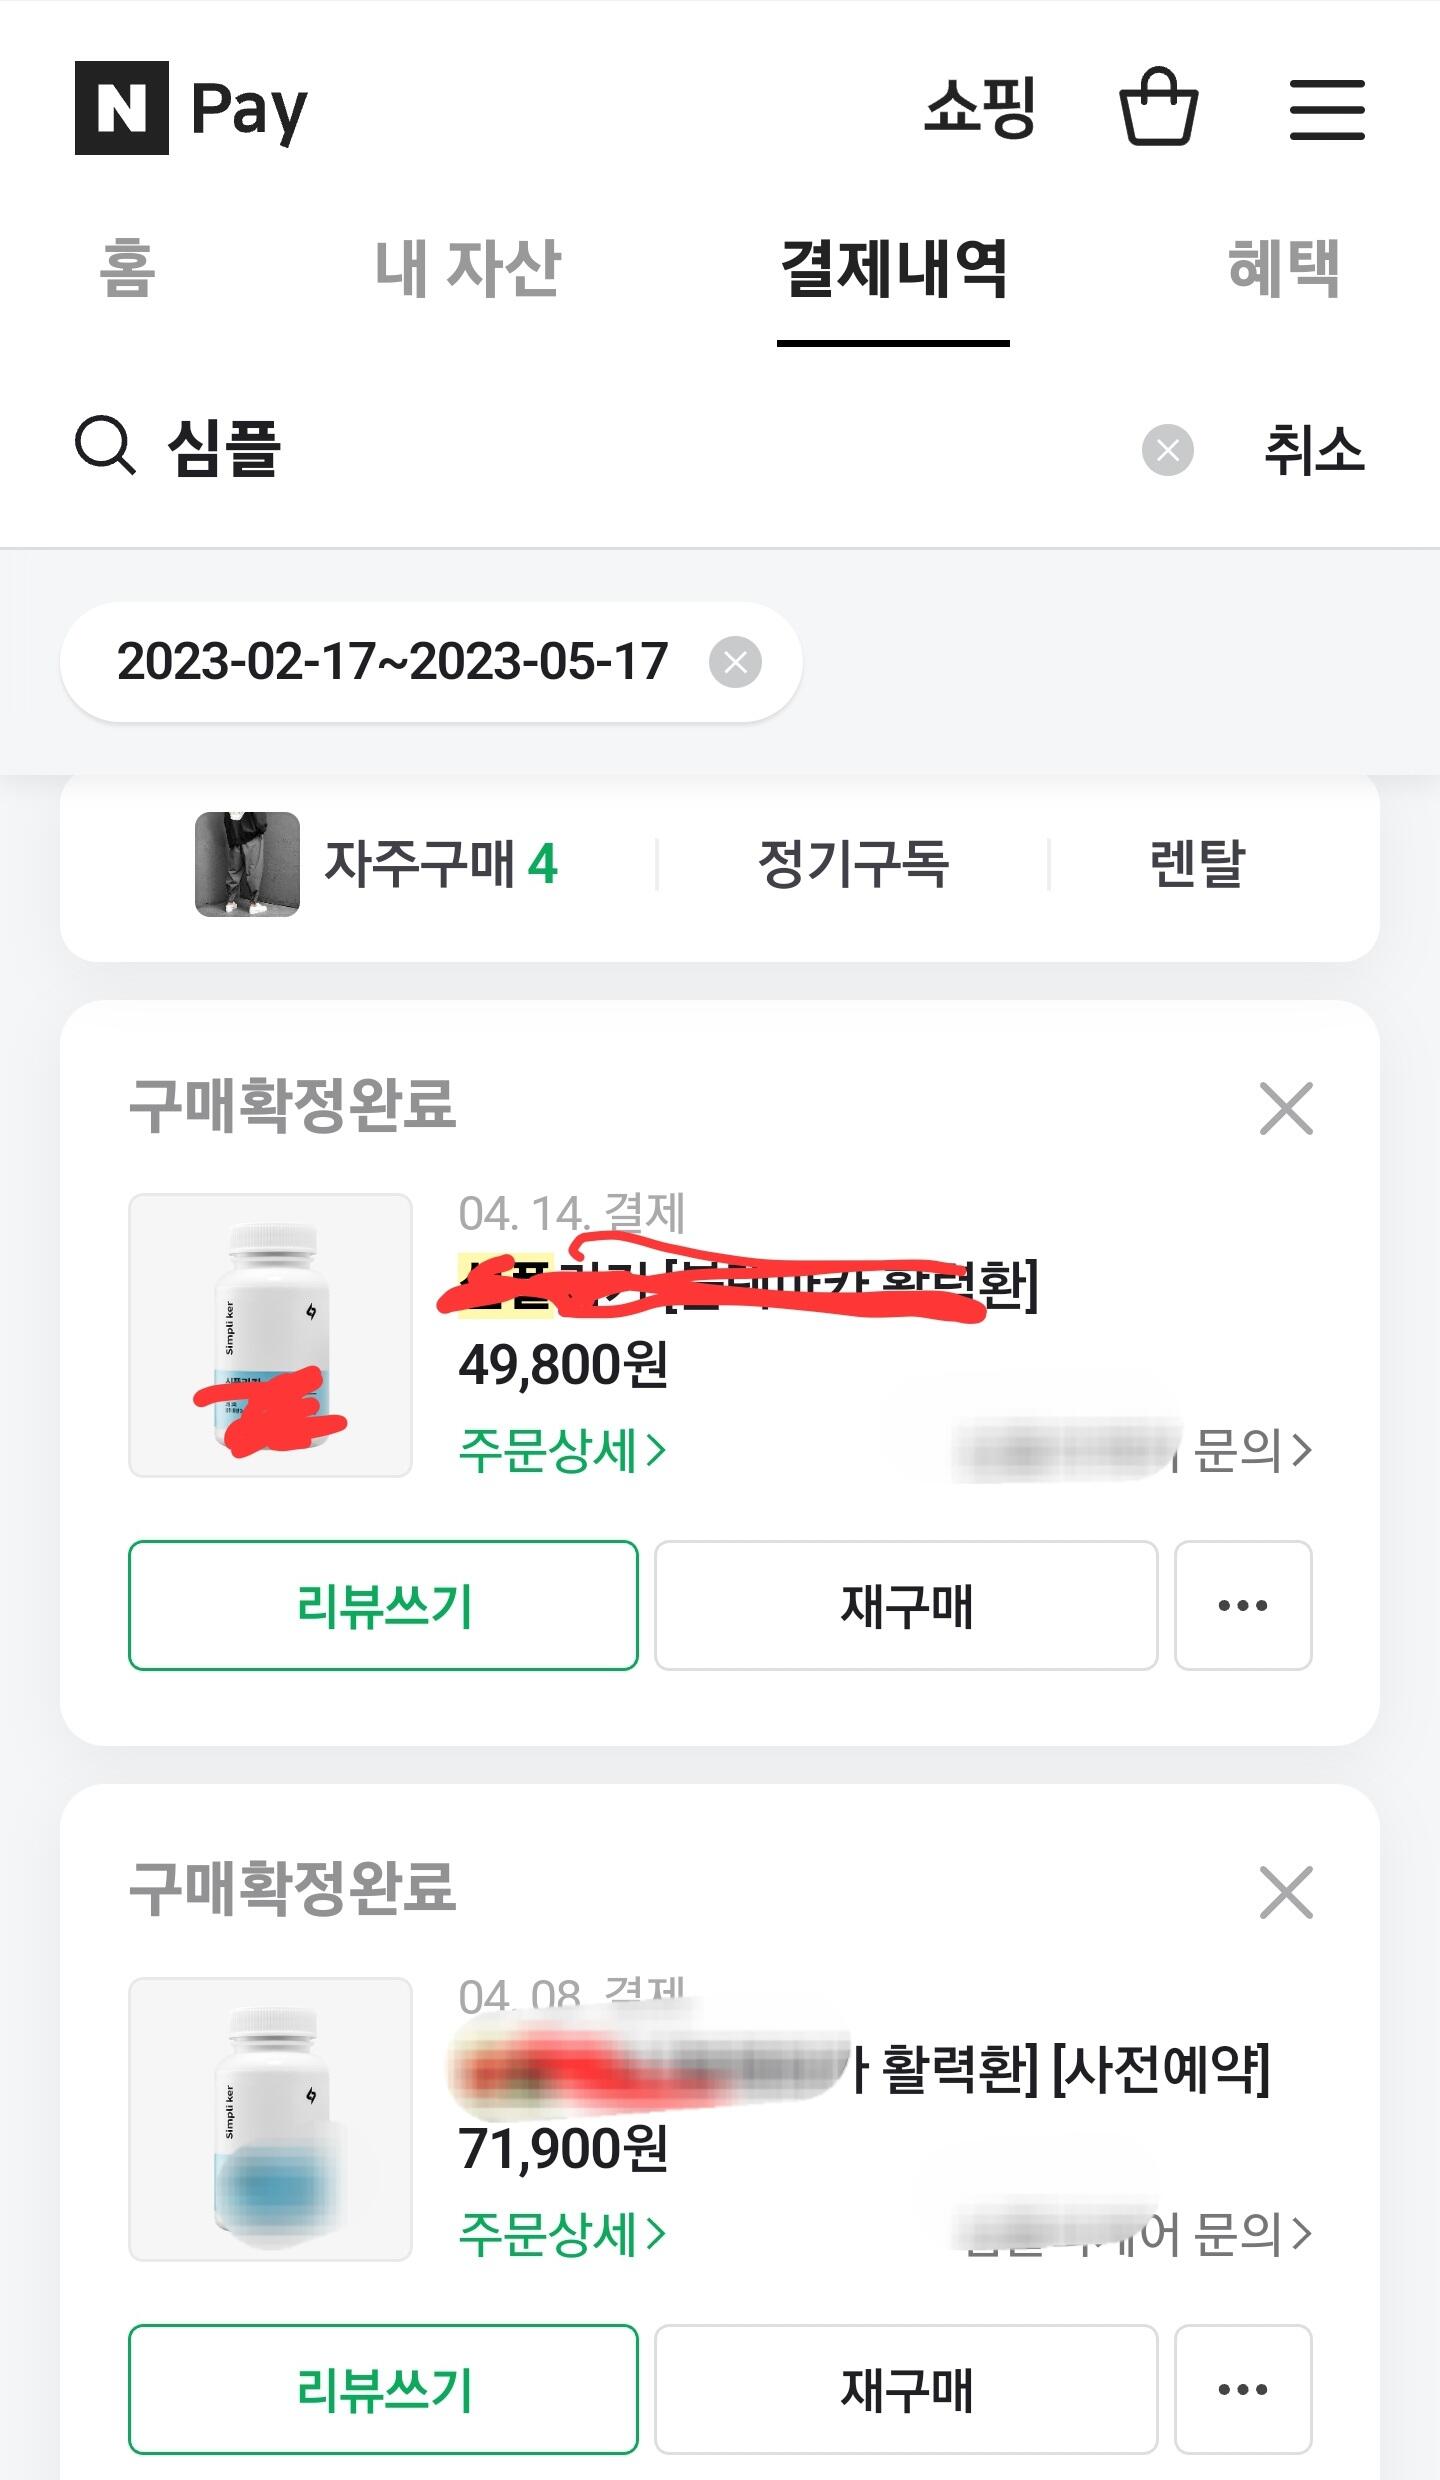The height and width of the screenshot is (2480, 1440).
Task: Expand 주문상세 for 71,900원 order
Action: [561, 2234]
